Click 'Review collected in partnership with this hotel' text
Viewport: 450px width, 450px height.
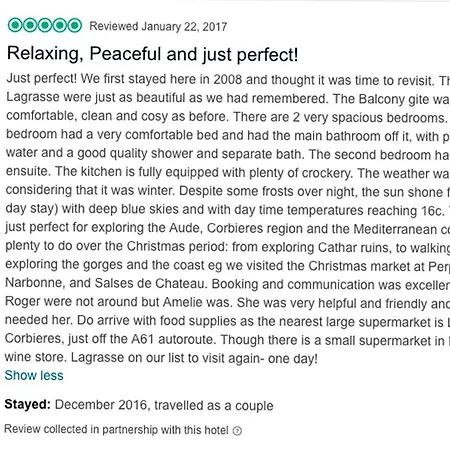pos(116,429)
